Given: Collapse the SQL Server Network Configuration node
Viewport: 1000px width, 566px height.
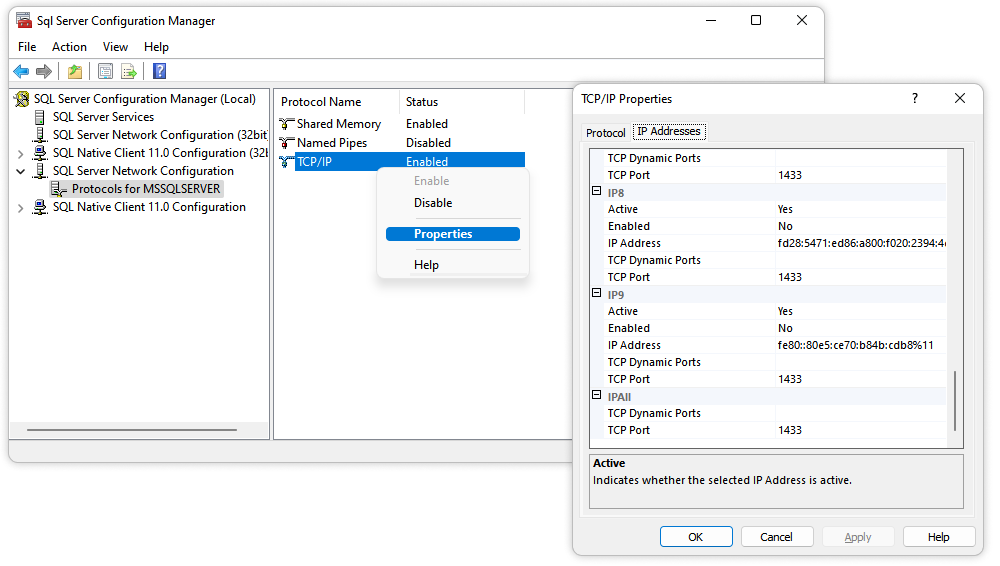Looking at the screenshot, I should pyautogui.click(x=20, y=172).
